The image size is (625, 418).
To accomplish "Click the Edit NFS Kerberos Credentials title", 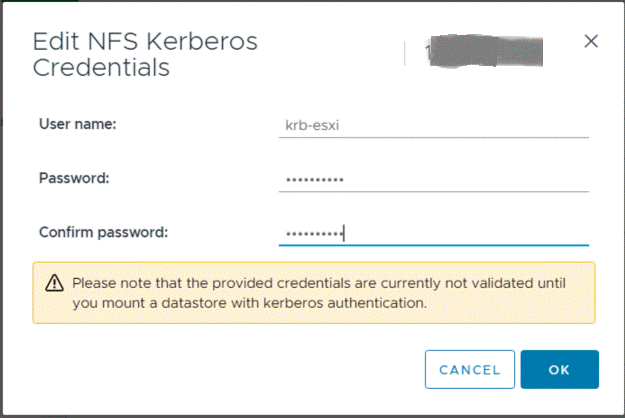I will point(145,55).
